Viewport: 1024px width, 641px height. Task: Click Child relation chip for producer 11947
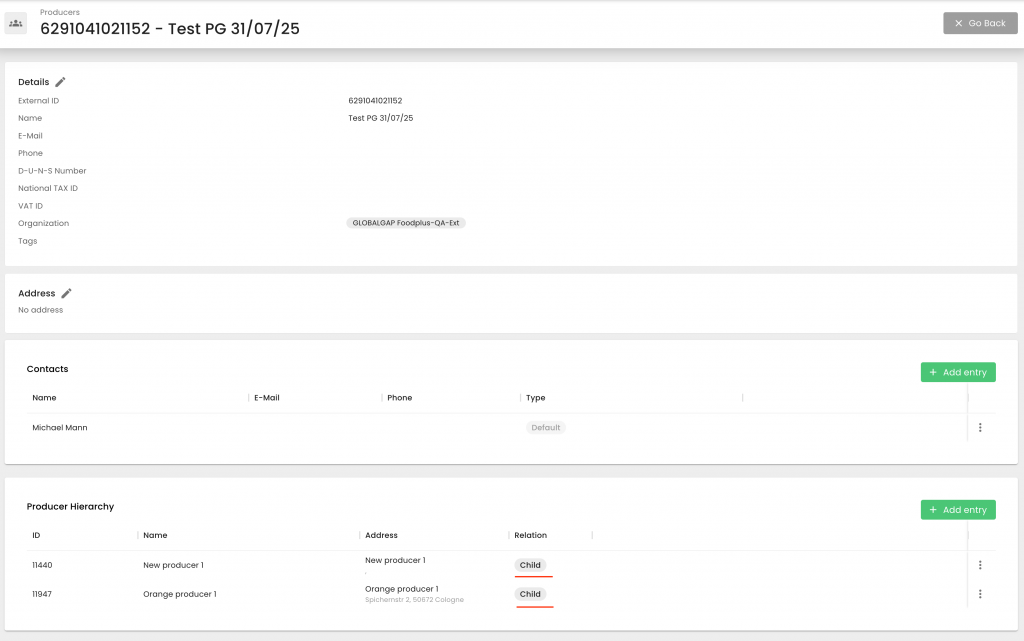[x=530, y=594]
